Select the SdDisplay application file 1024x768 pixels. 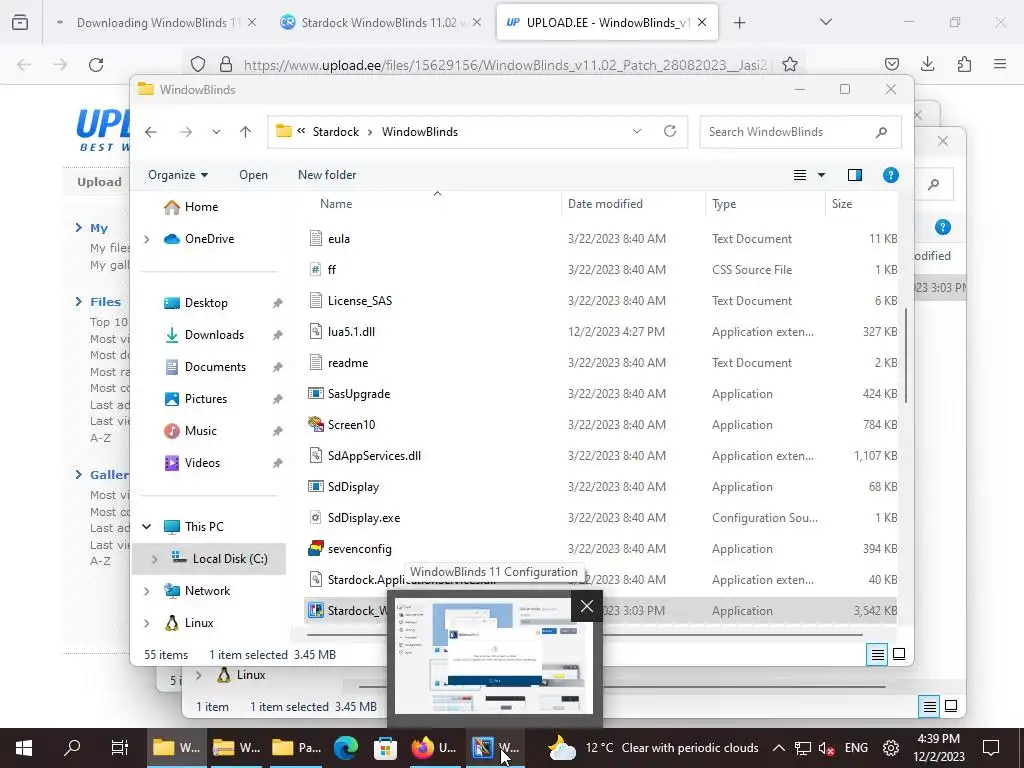(x=353, y=487)
